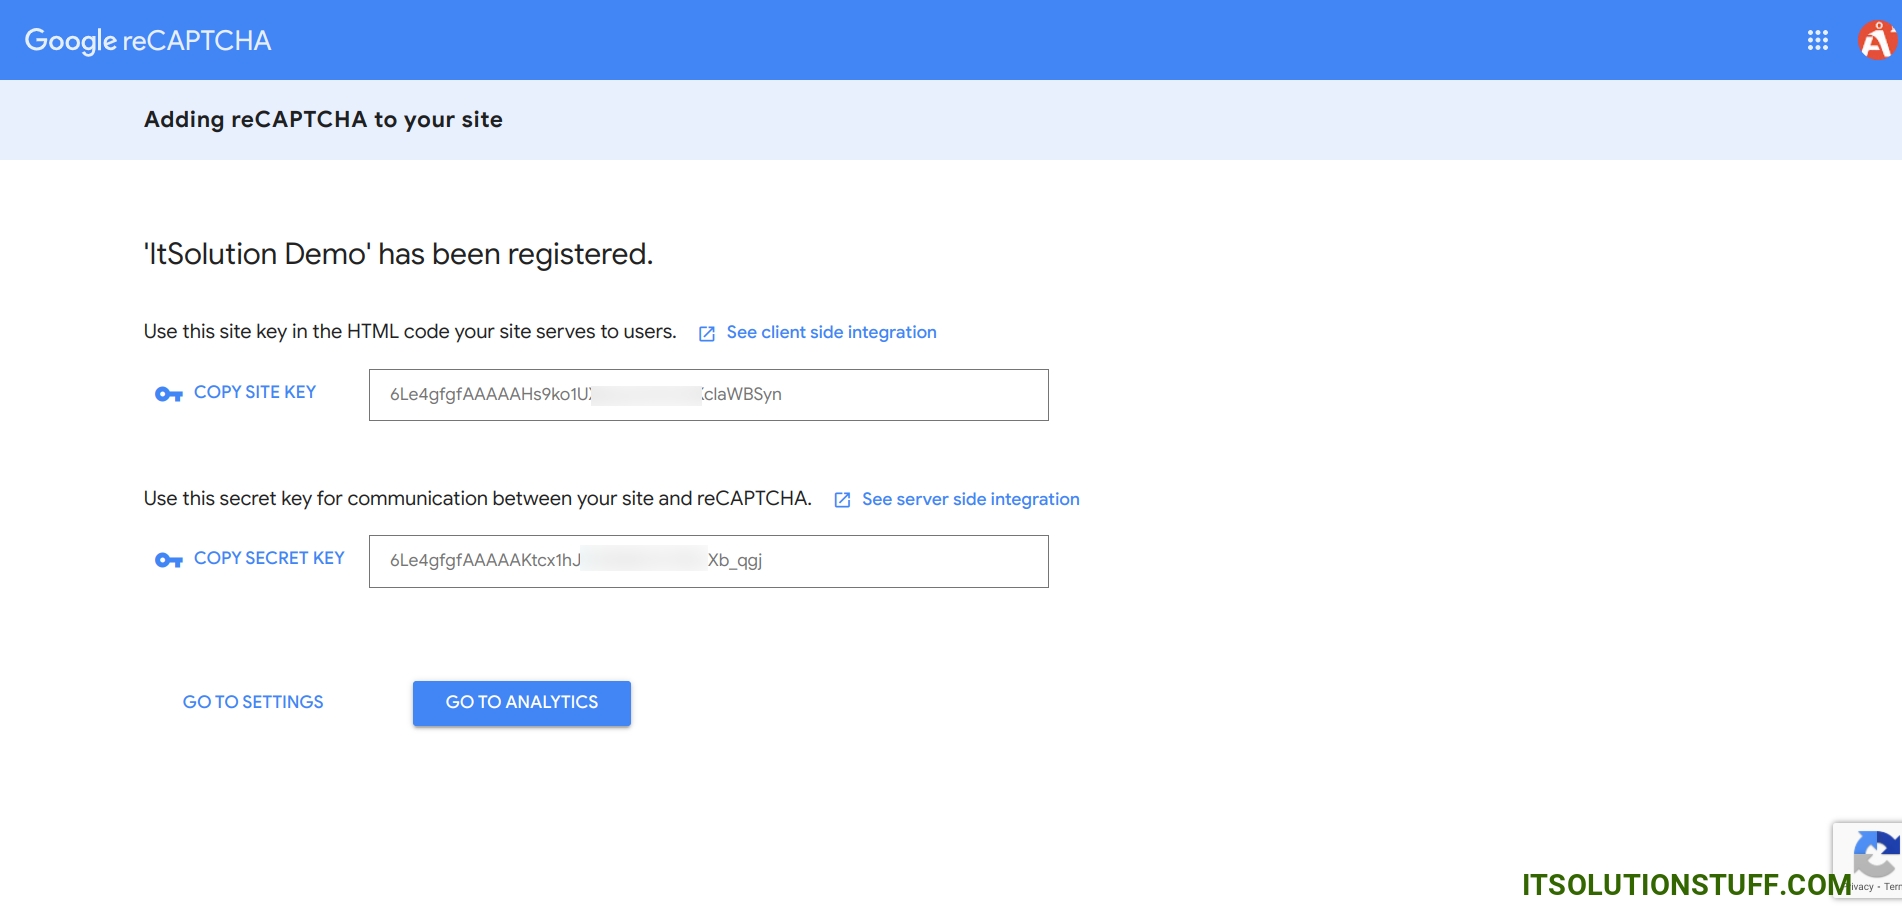This screenshot has height=915, width=1902.
Task: Open See server side integration link
Action: (x=970, y=499)
